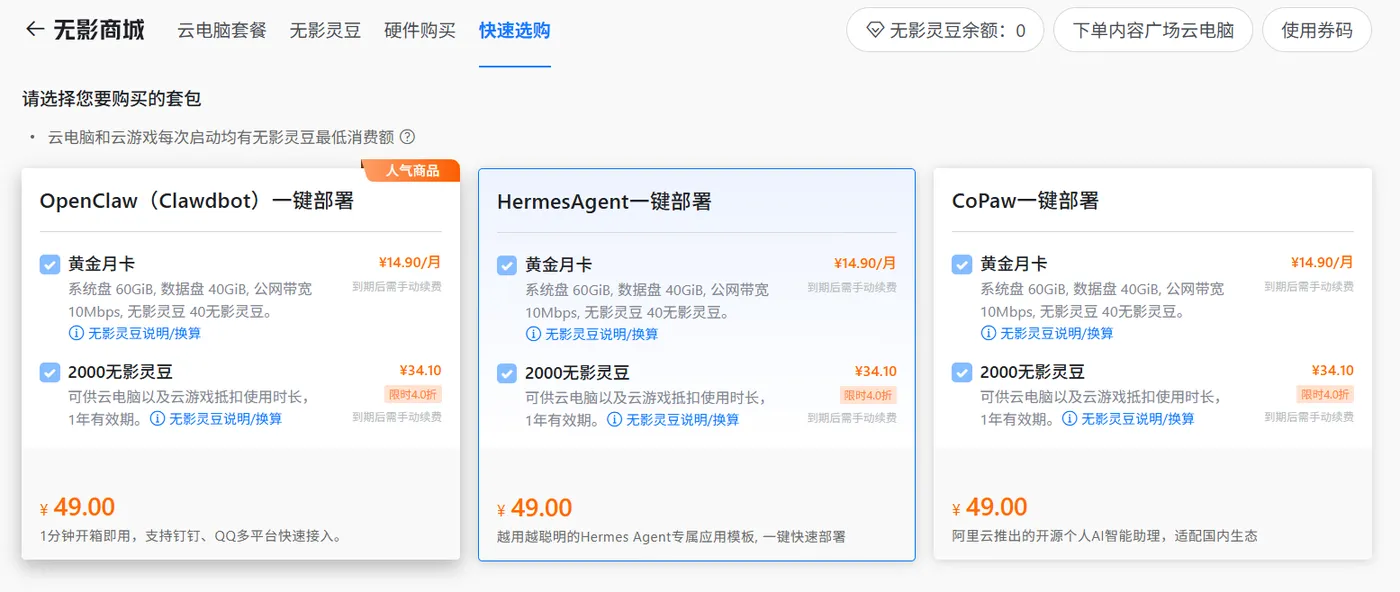Go to the 硬件购买 tab
Screen dimensions: 1400x592
click(420, 30)
